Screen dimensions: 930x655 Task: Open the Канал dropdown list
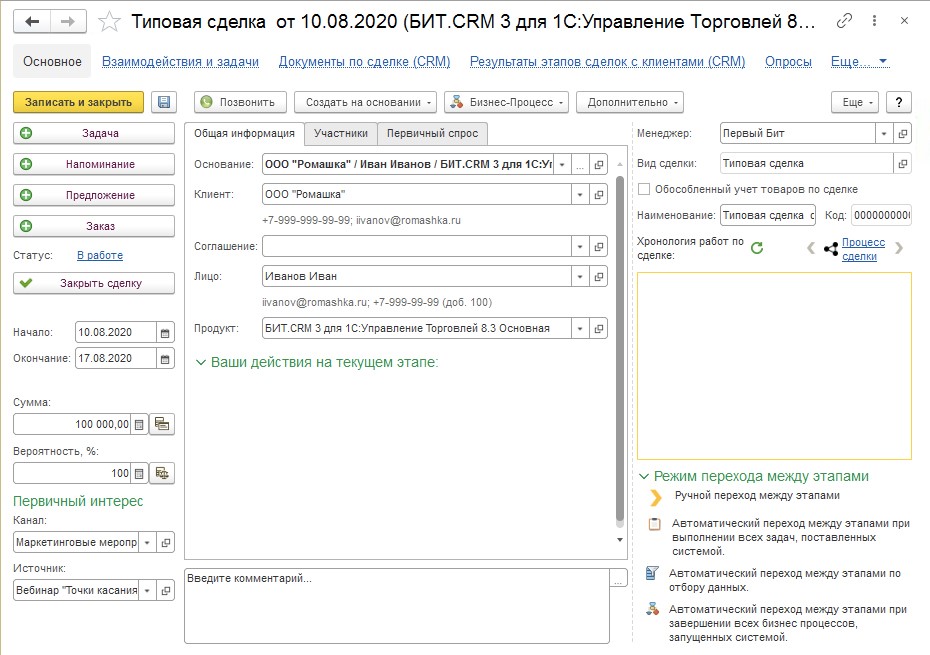(148, 542)
